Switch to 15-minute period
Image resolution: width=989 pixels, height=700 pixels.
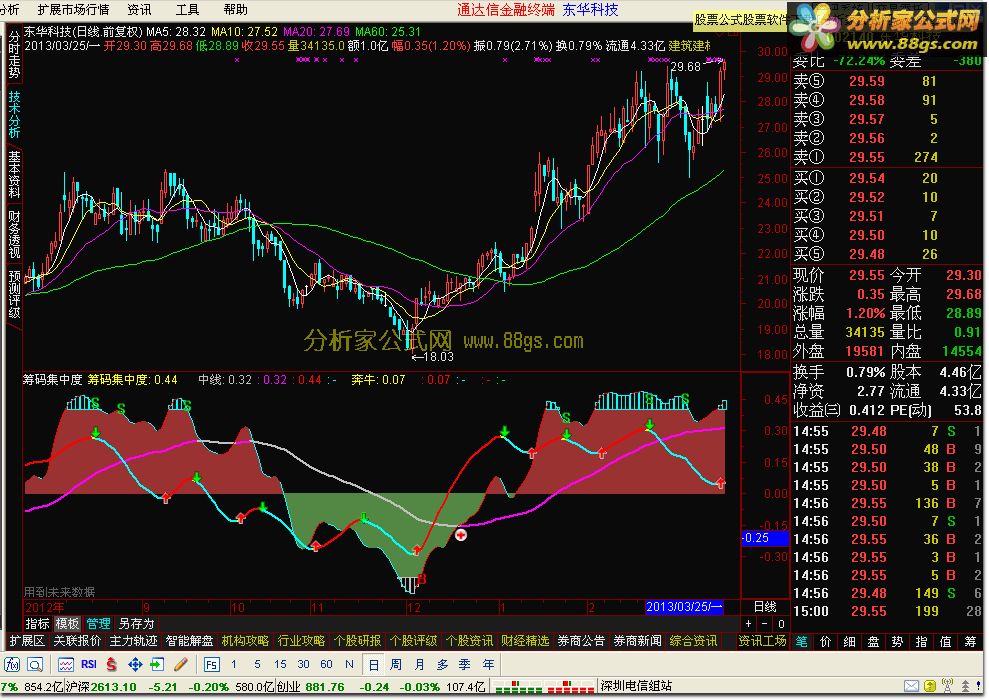point(280,665)
